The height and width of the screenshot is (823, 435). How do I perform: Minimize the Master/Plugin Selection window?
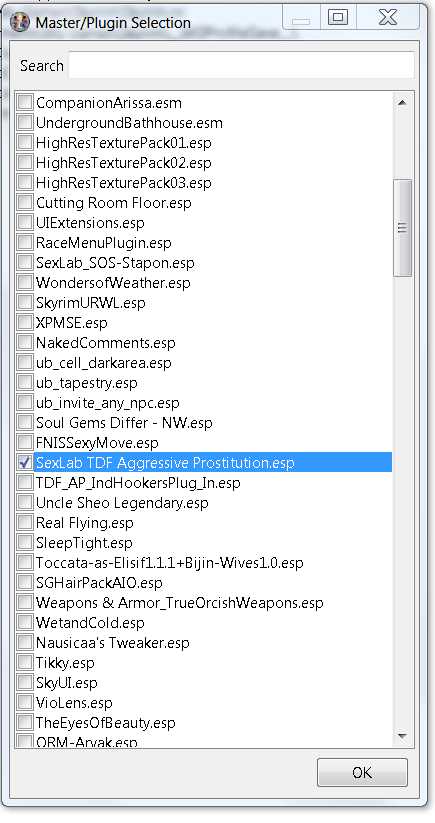click(x=301, y=17)
